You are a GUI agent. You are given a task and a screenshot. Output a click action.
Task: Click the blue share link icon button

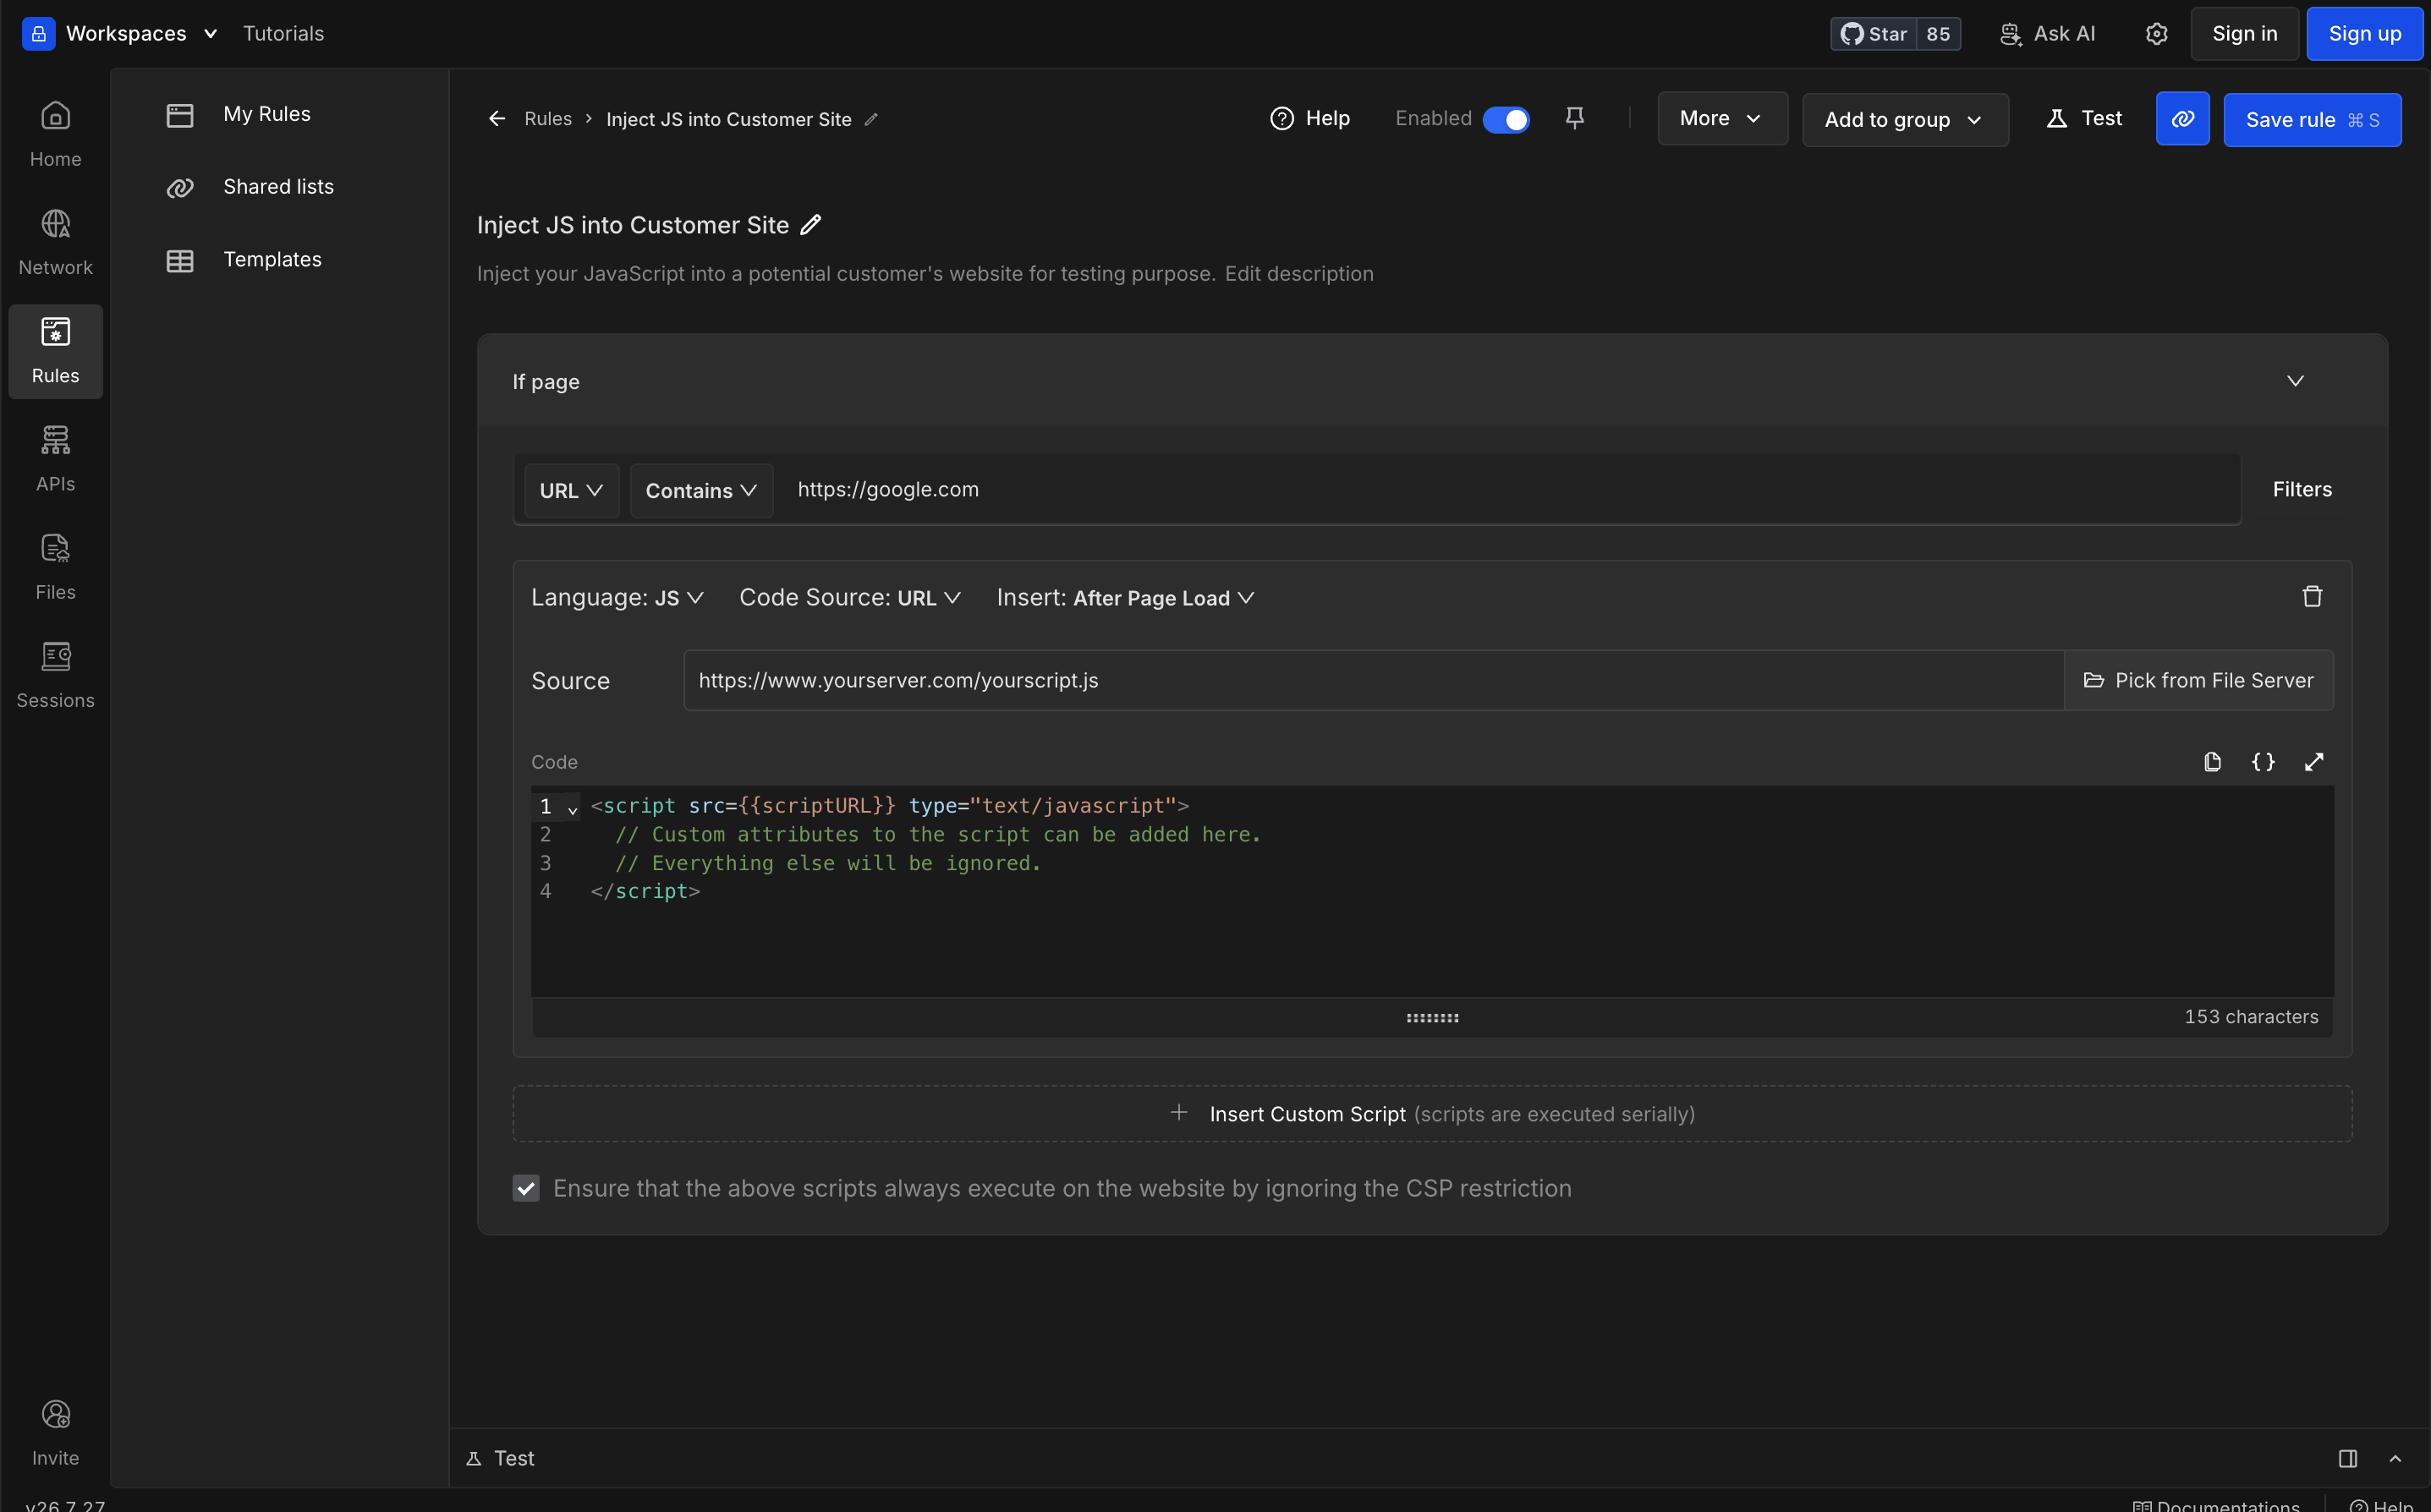coord(2182,119)
